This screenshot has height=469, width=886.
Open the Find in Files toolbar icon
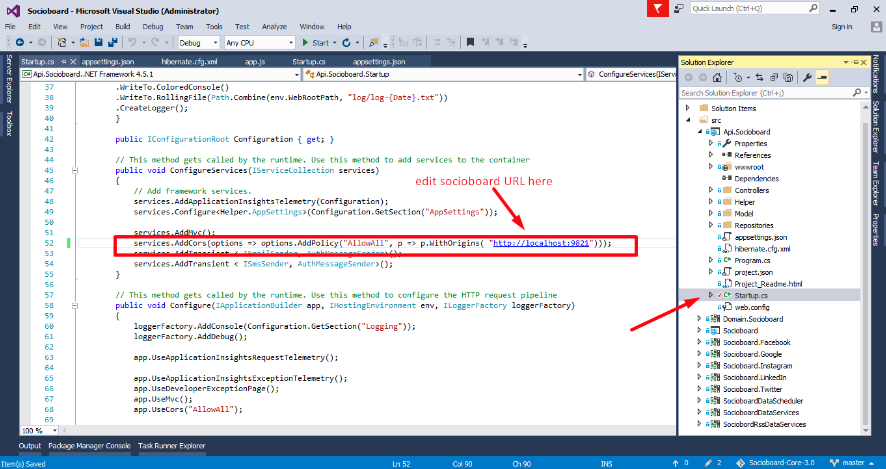coord(373,42)
